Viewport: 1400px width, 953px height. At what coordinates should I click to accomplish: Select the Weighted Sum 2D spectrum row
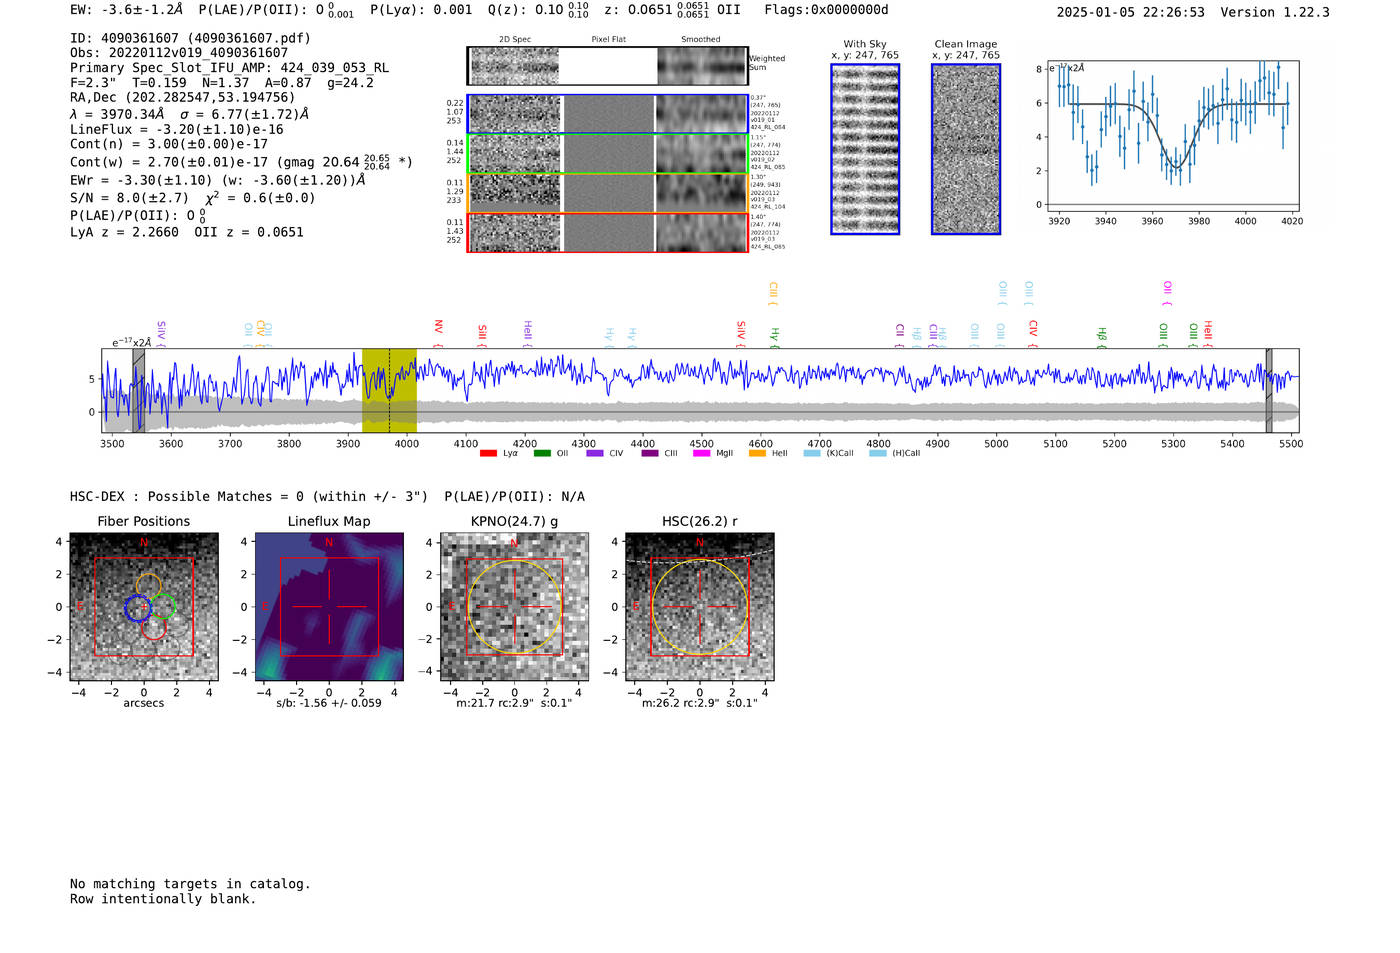point(607,66)
